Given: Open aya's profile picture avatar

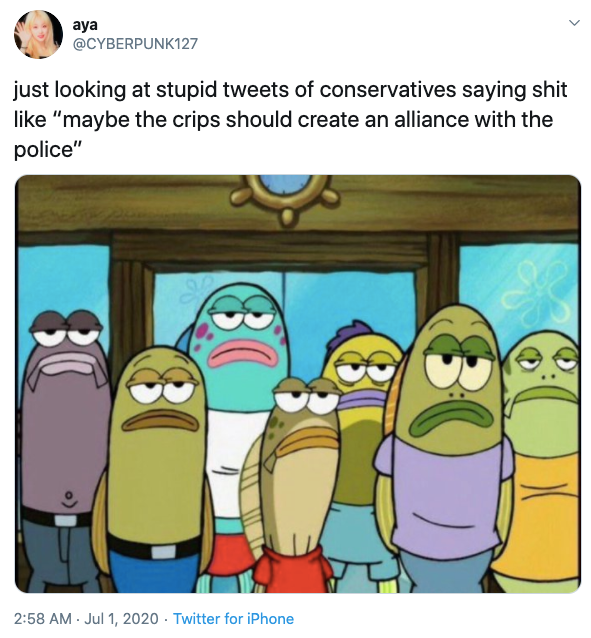Looking at the screenshot, I should click(x=38, y=34).
